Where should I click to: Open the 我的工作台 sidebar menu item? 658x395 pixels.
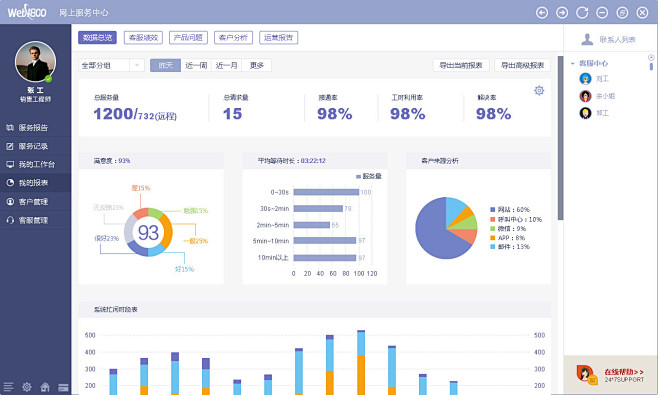click(35, 164)
